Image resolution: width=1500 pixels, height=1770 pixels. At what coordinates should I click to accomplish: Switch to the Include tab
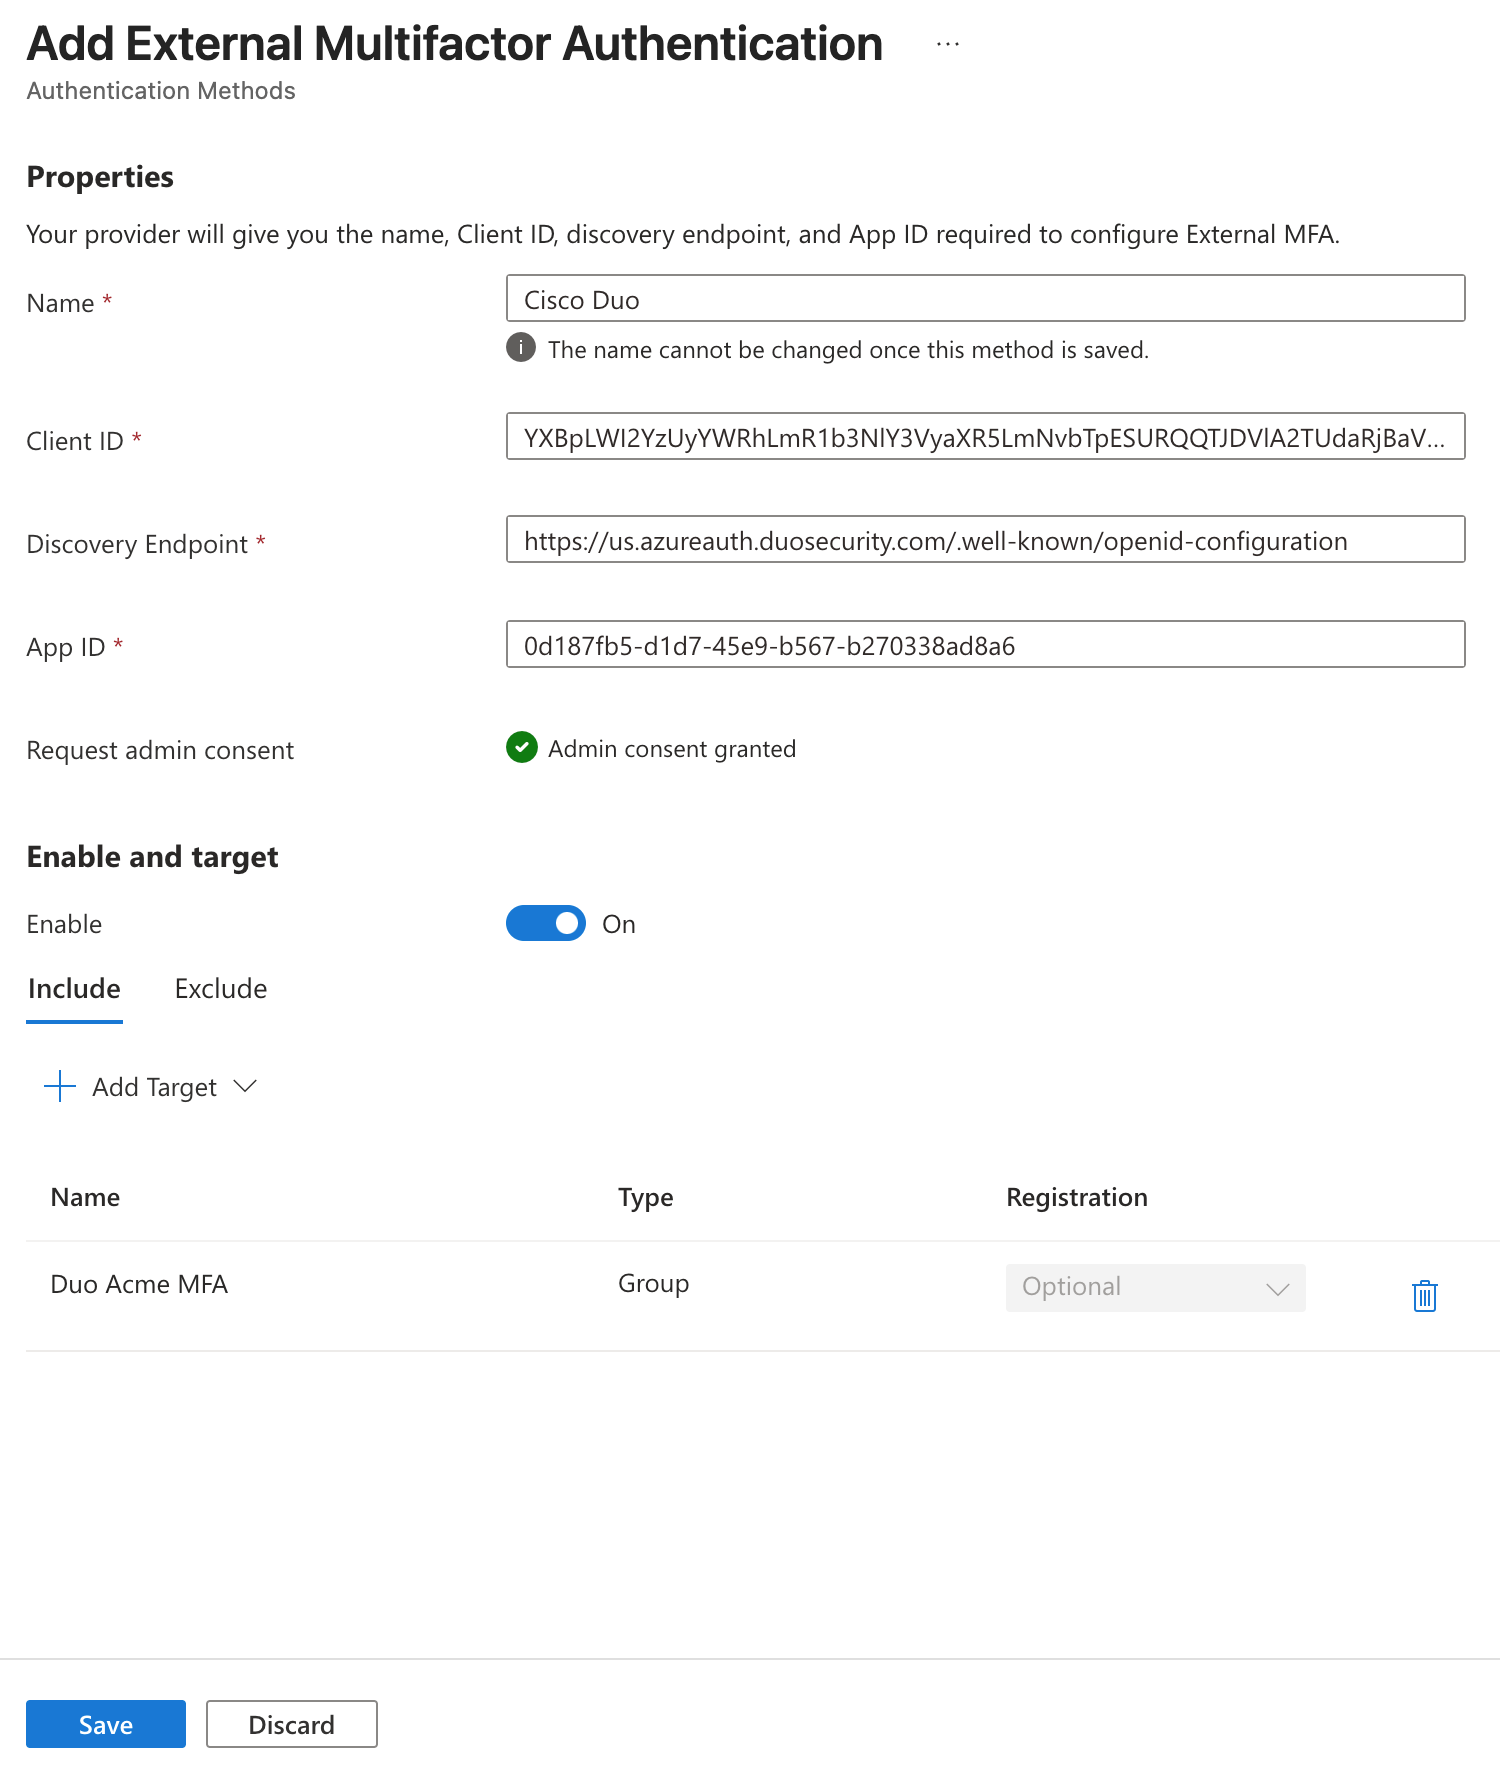(74, 989)
